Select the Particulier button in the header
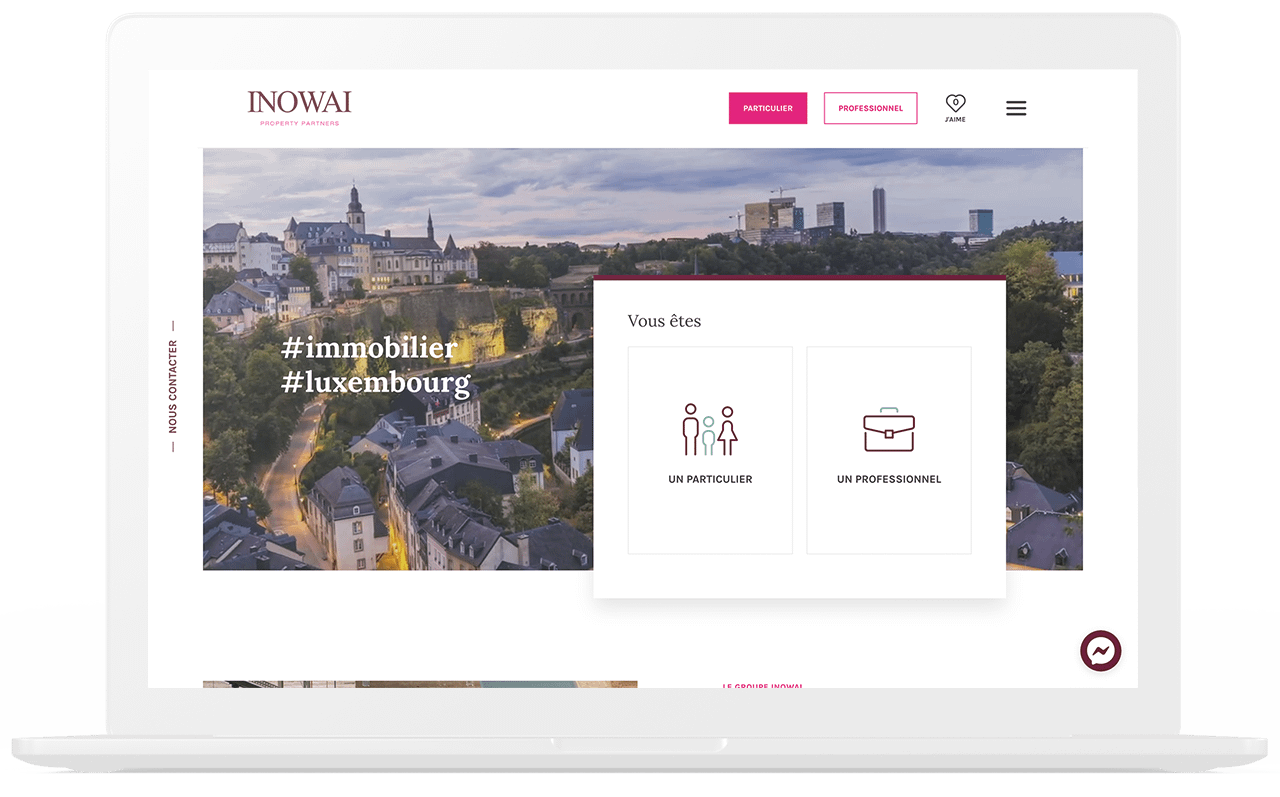The height and width of the screenshot is (797, 1280). pyautogui.click(x=768, y=108)
